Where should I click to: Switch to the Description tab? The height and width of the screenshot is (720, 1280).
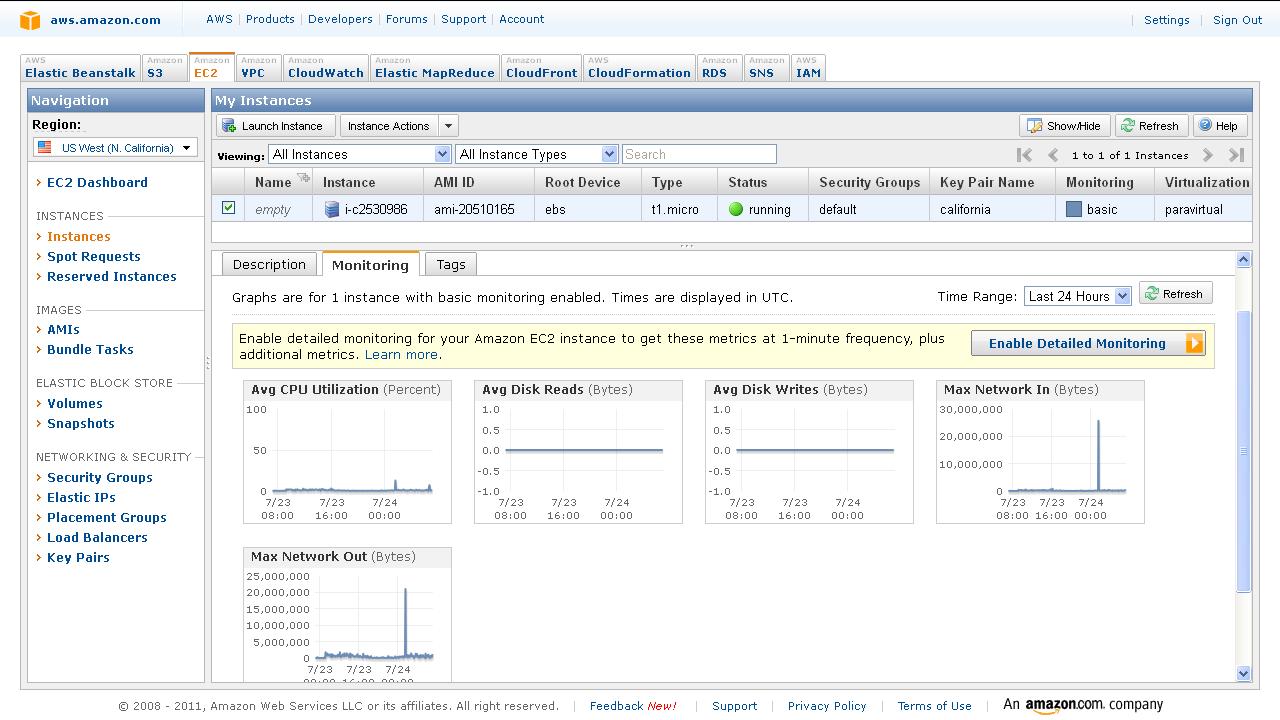tap(269, 264)
